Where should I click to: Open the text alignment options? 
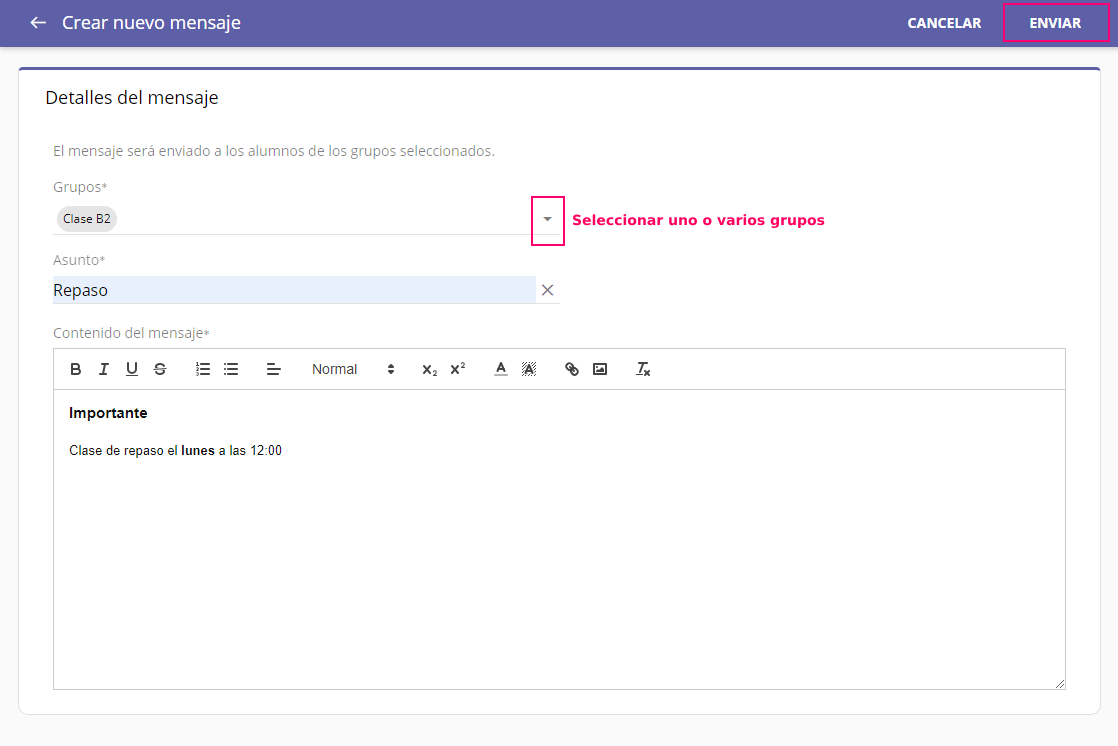(x=274, y=369)
